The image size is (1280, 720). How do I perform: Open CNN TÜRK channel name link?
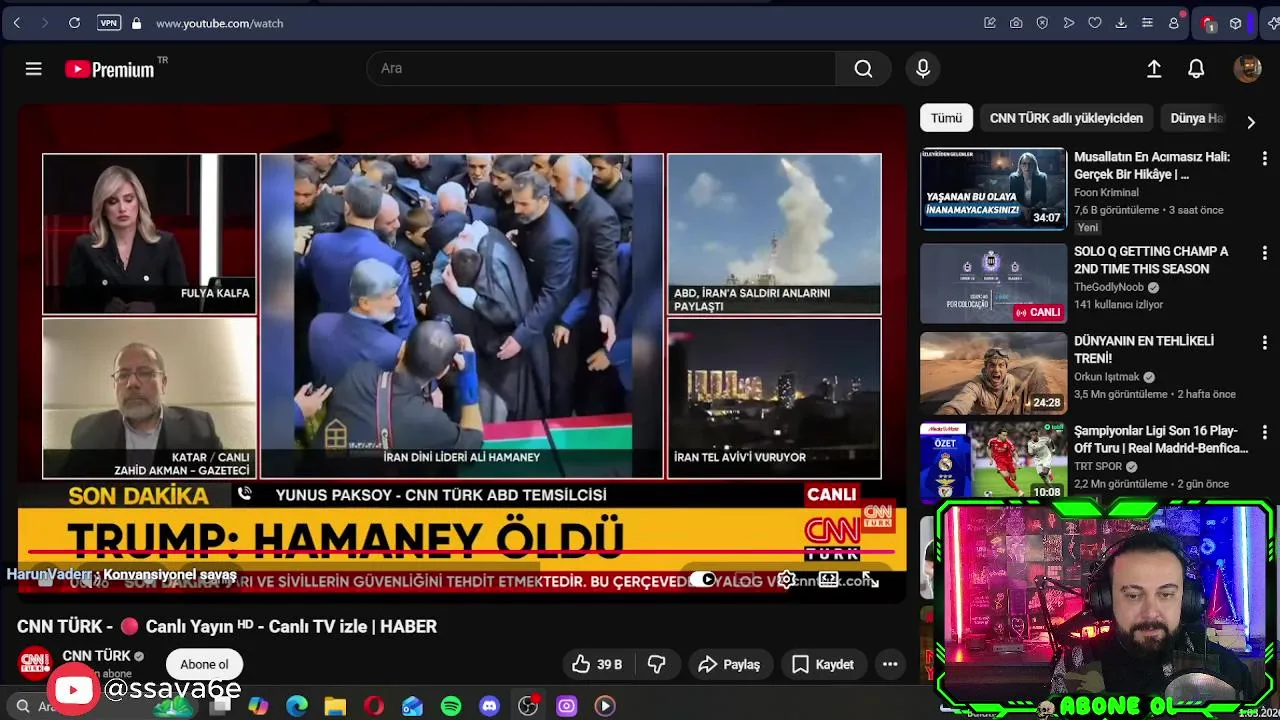coord(96,656)
